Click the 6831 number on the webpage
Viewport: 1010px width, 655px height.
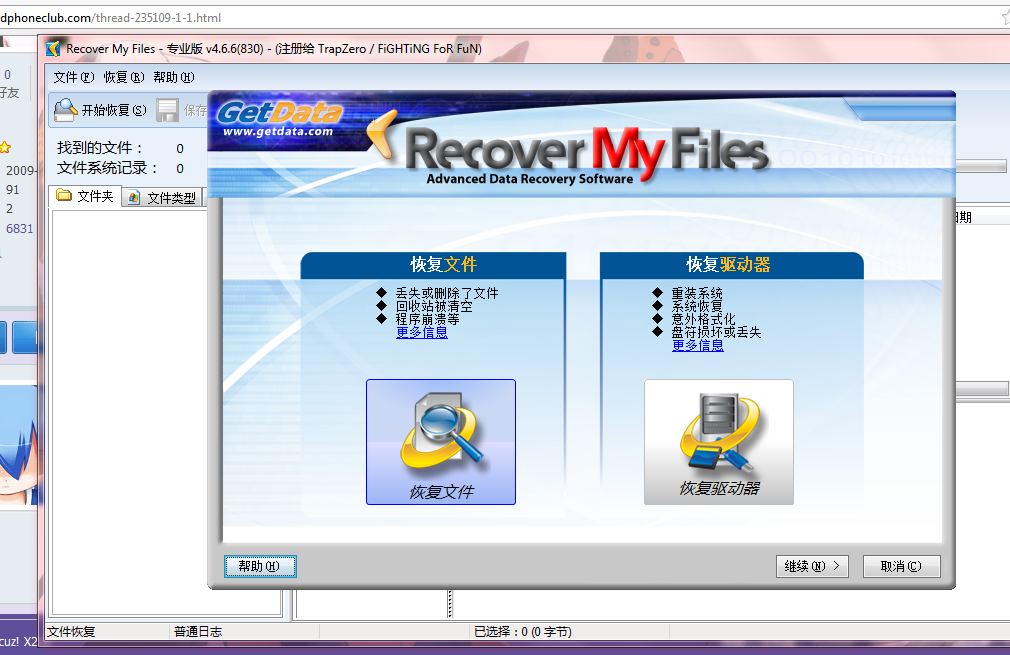point(19,229)
